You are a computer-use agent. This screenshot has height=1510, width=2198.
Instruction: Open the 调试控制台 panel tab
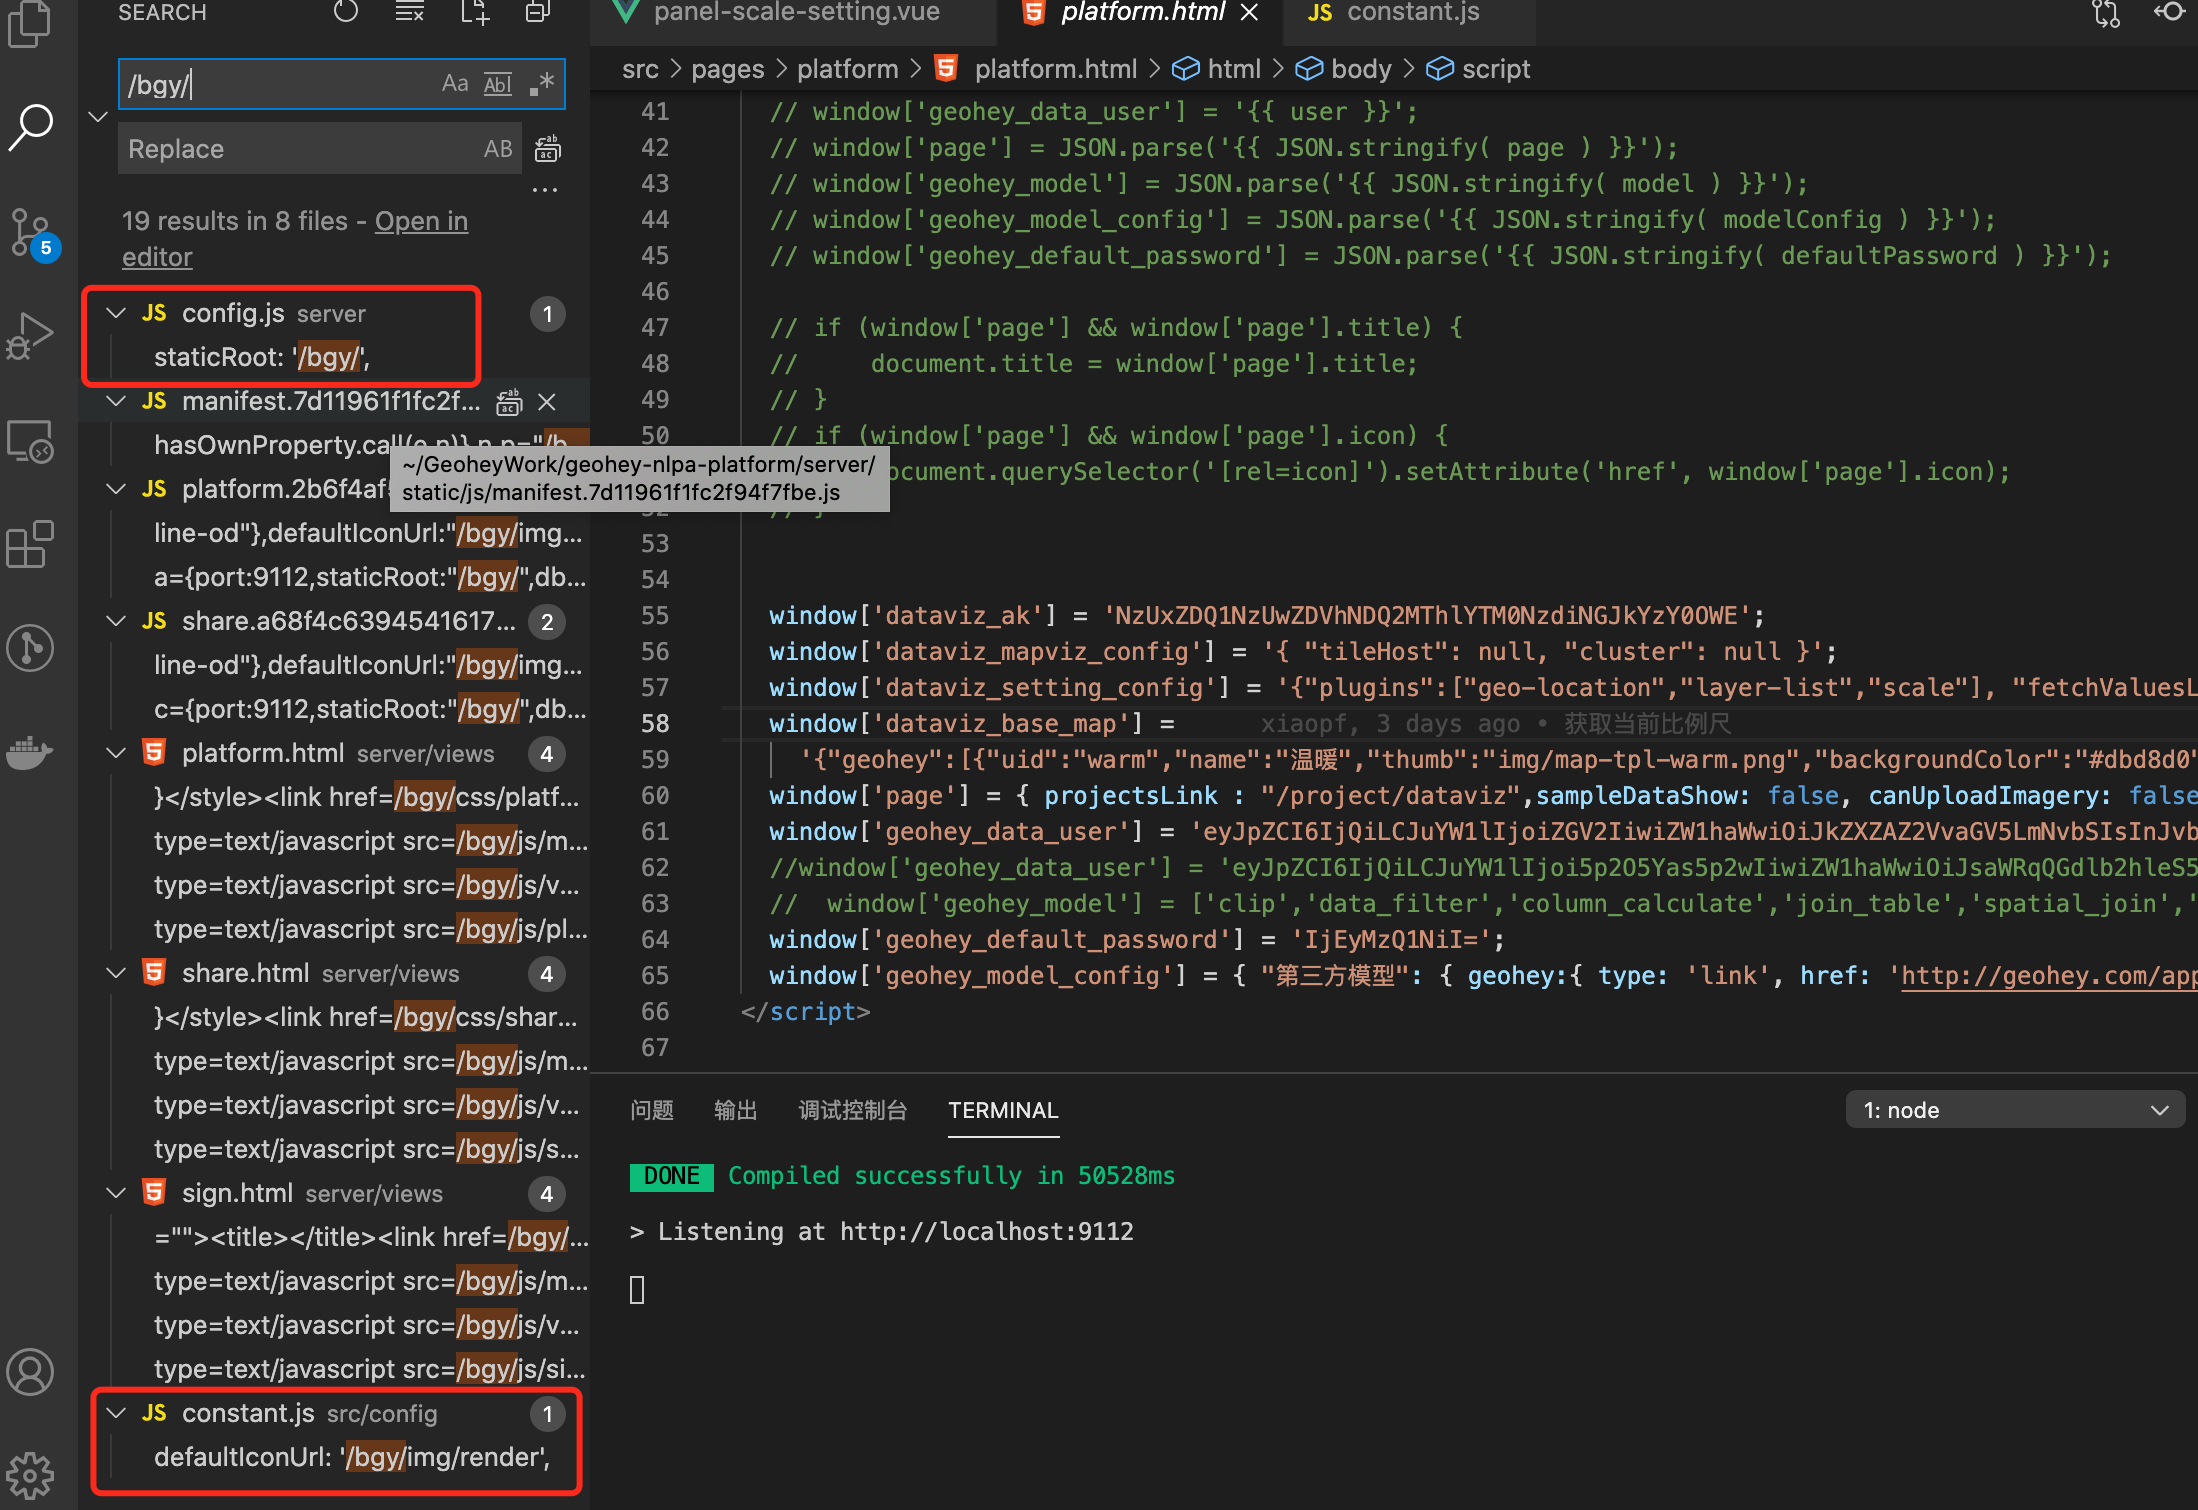coord(853,1110)
